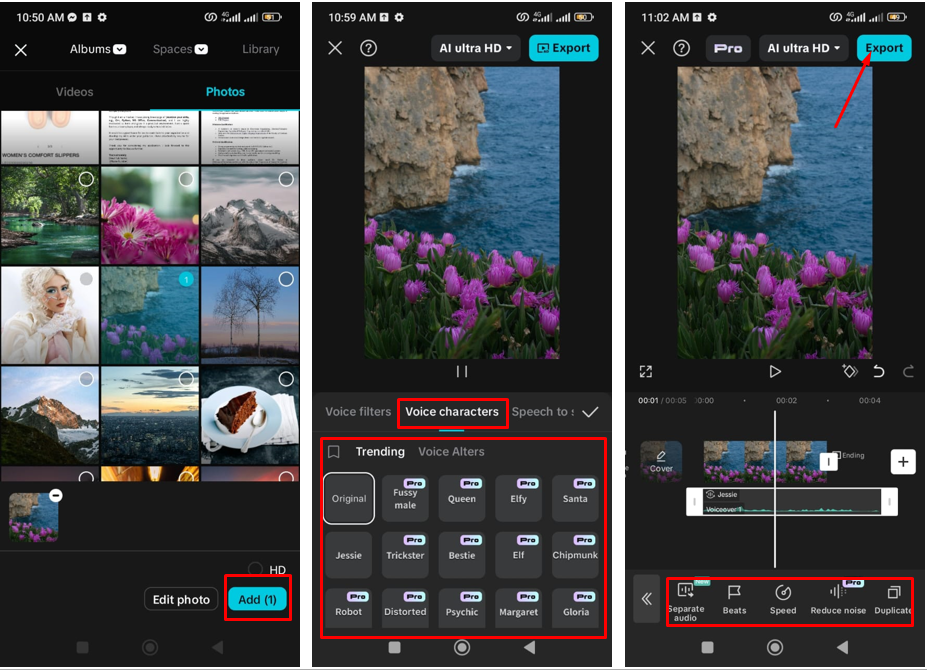Select the Voice characters tab
This screenshot has width=927, height=670.
(x=452, y=412)
